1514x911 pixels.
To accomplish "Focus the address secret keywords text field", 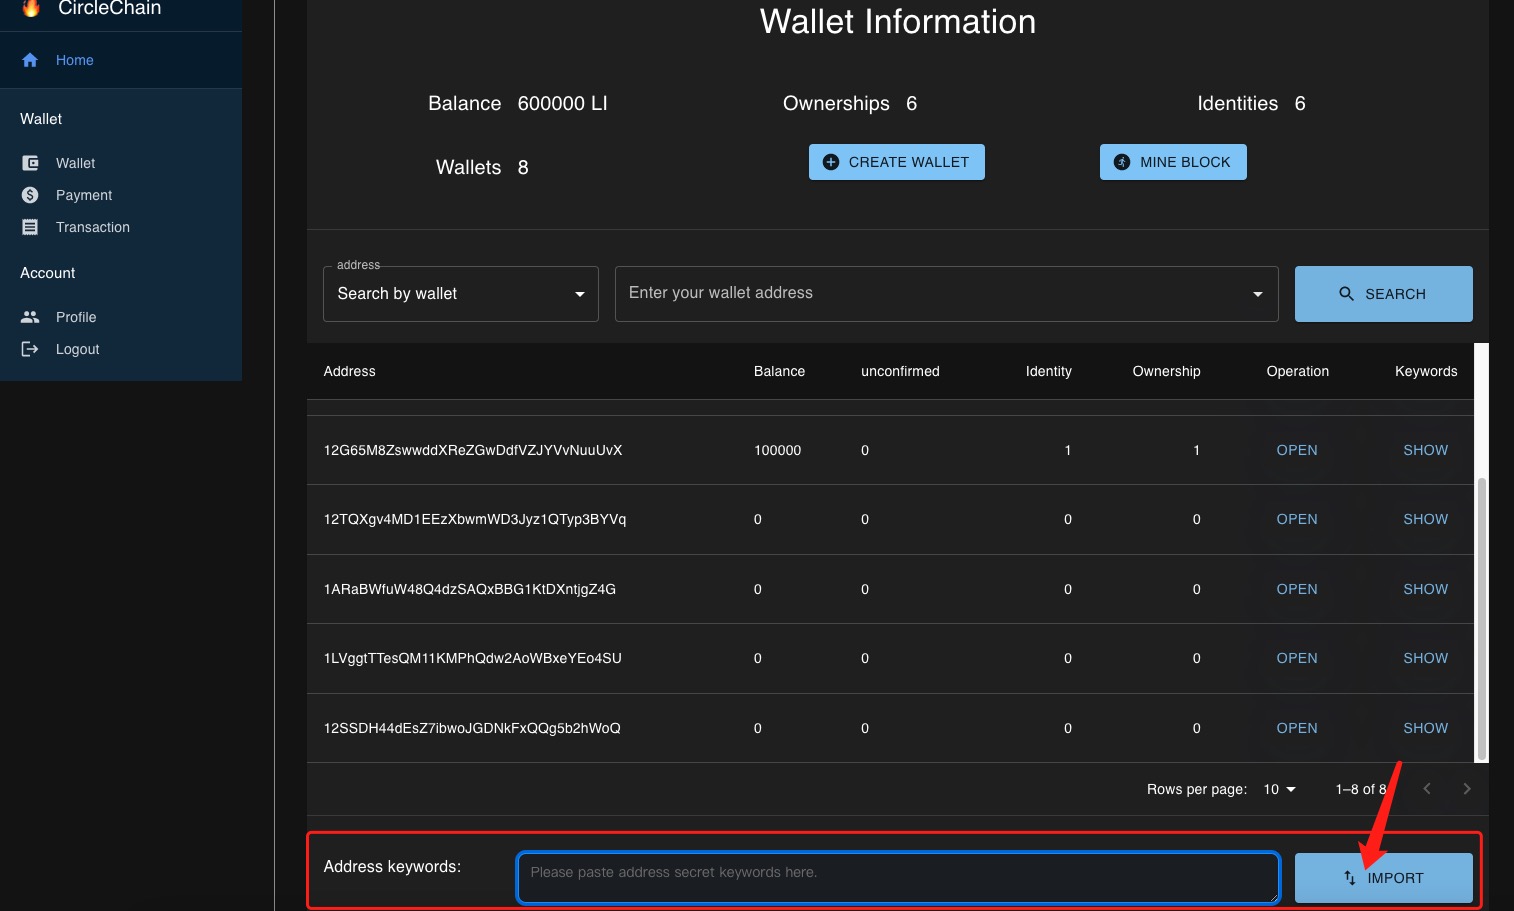I will coord(897,877).
